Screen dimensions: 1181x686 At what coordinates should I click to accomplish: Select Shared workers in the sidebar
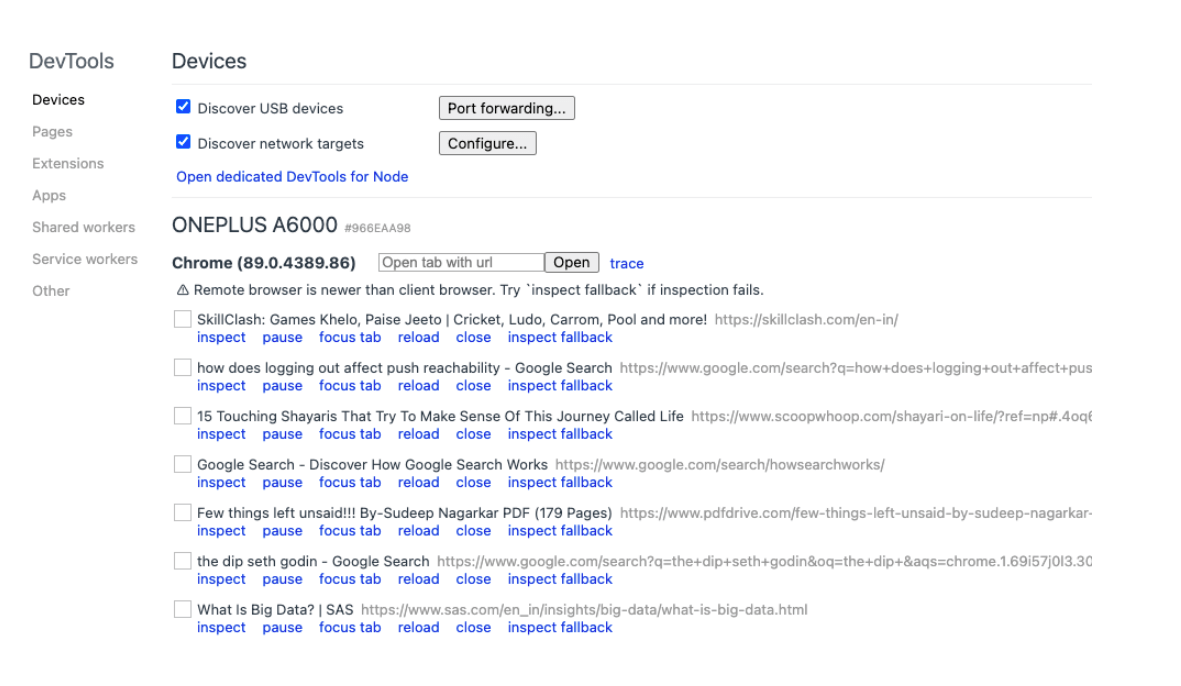[84, 227]
